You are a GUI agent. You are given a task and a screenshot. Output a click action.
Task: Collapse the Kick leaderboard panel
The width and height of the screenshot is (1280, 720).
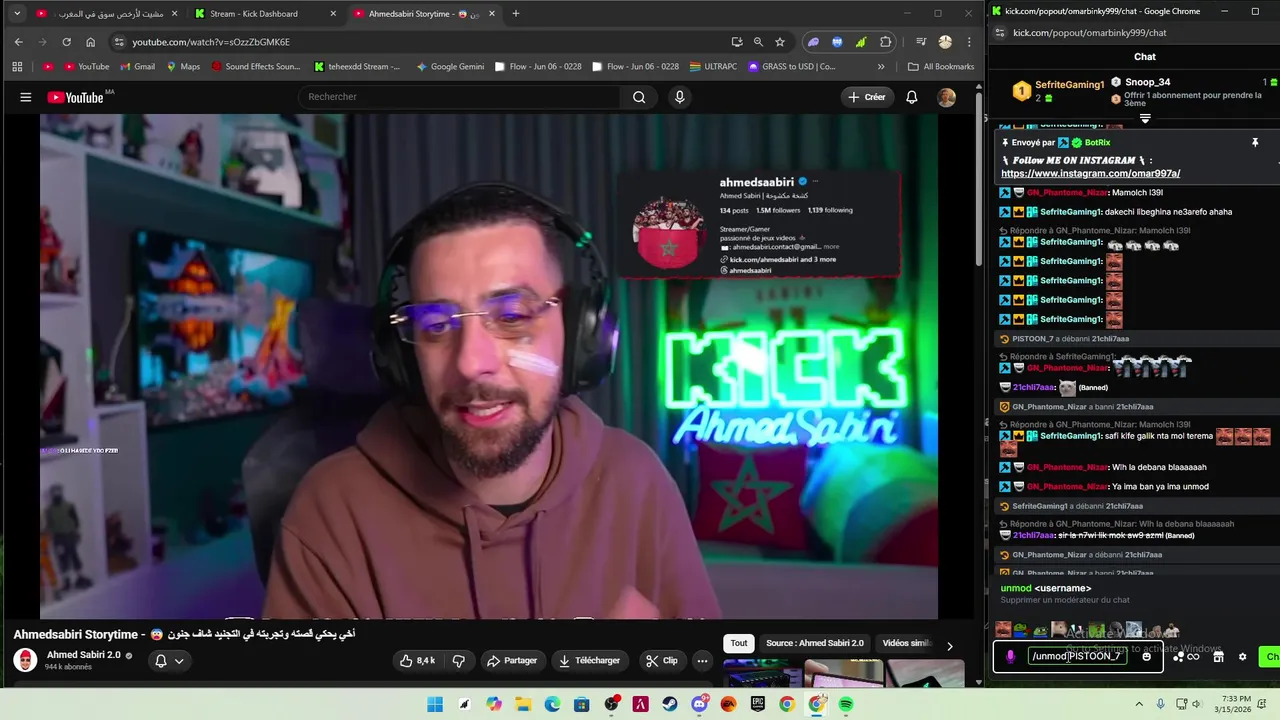pyautogui.click(x=1145, y=118)
